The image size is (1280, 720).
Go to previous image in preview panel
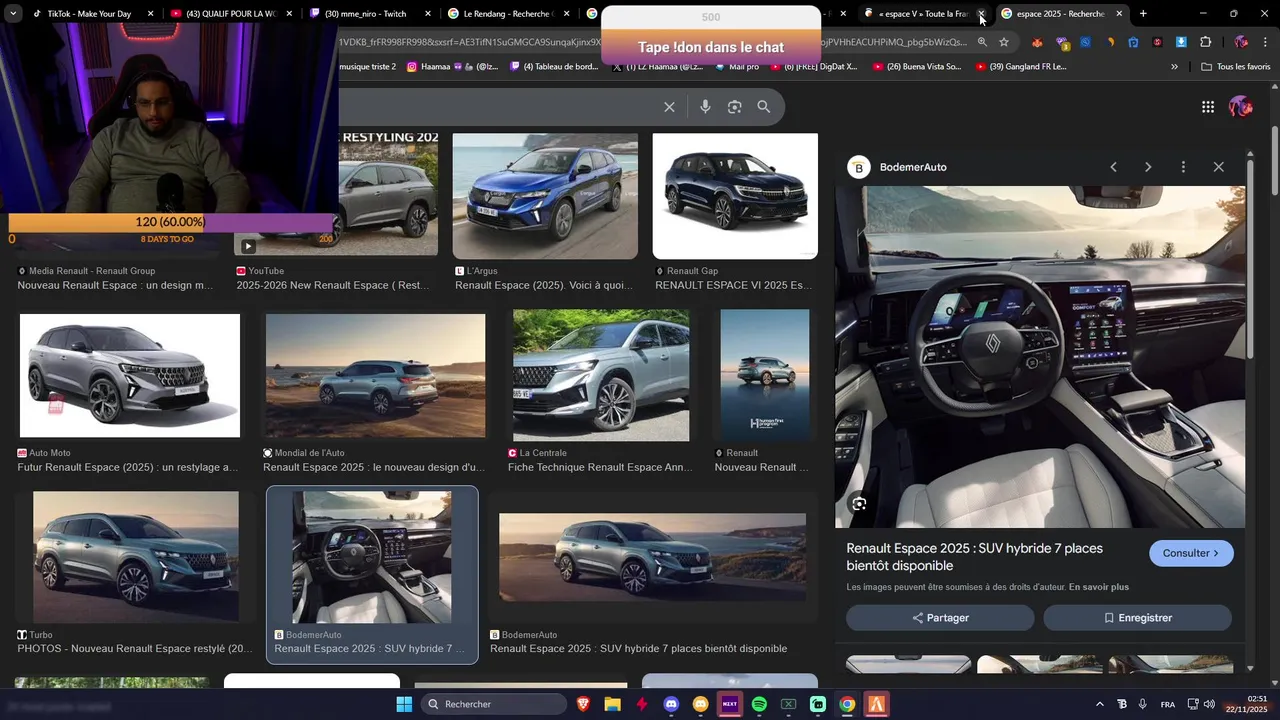(x=1113, y=167)
